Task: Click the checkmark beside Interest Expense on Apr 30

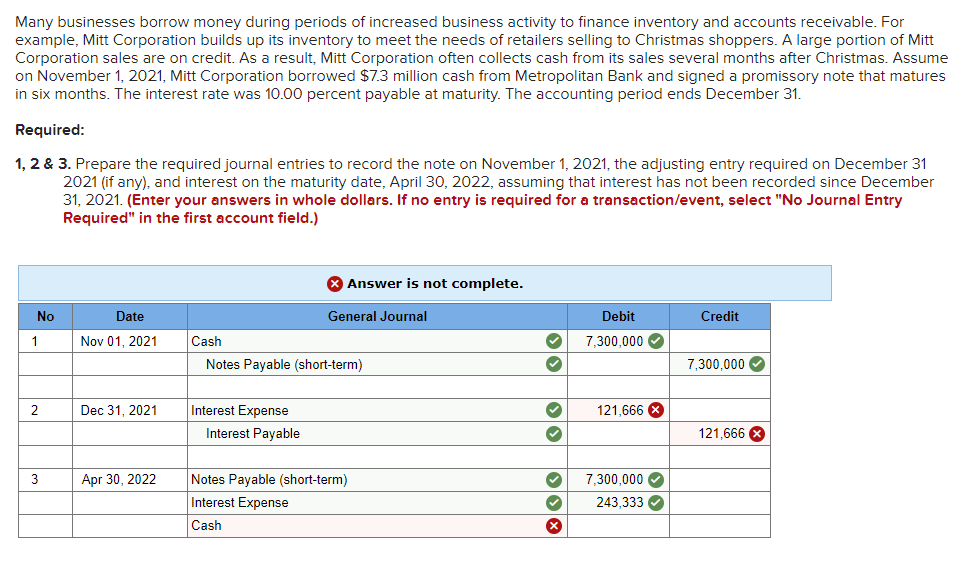Action: 553,502
